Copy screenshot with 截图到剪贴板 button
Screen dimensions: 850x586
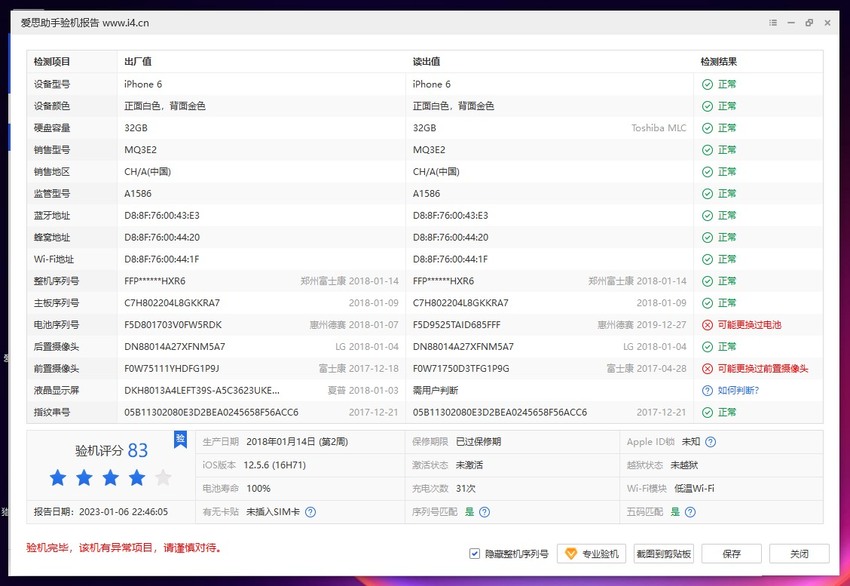tap(664, 553)
